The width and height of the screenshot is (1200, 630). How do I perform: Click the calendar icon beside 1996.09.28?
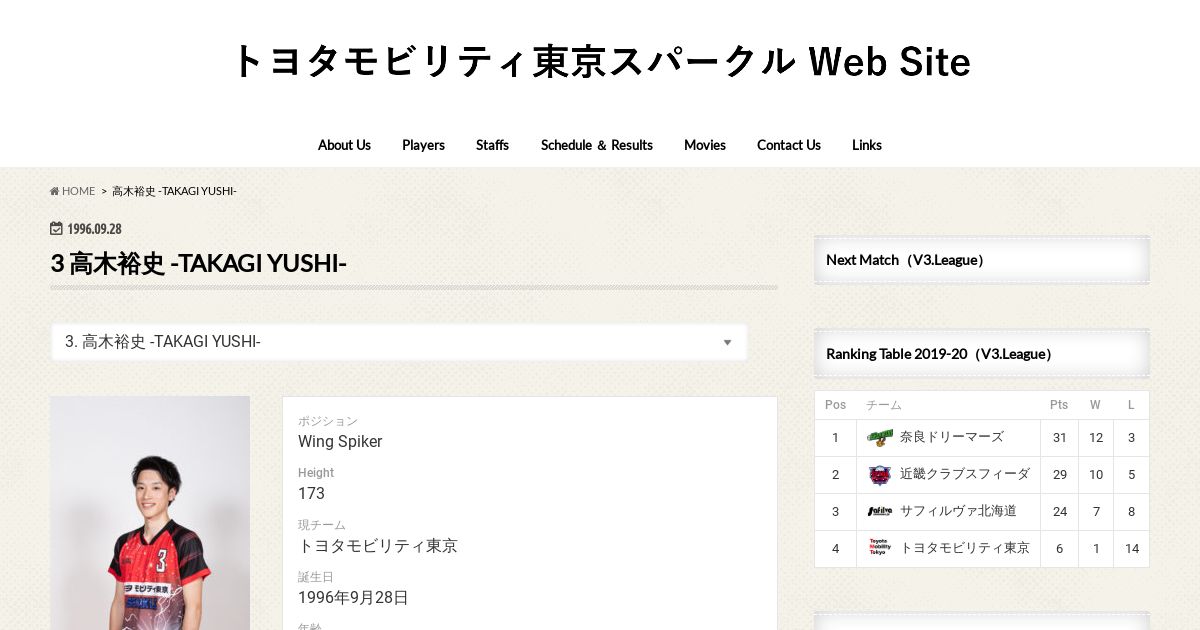(56, 229)
